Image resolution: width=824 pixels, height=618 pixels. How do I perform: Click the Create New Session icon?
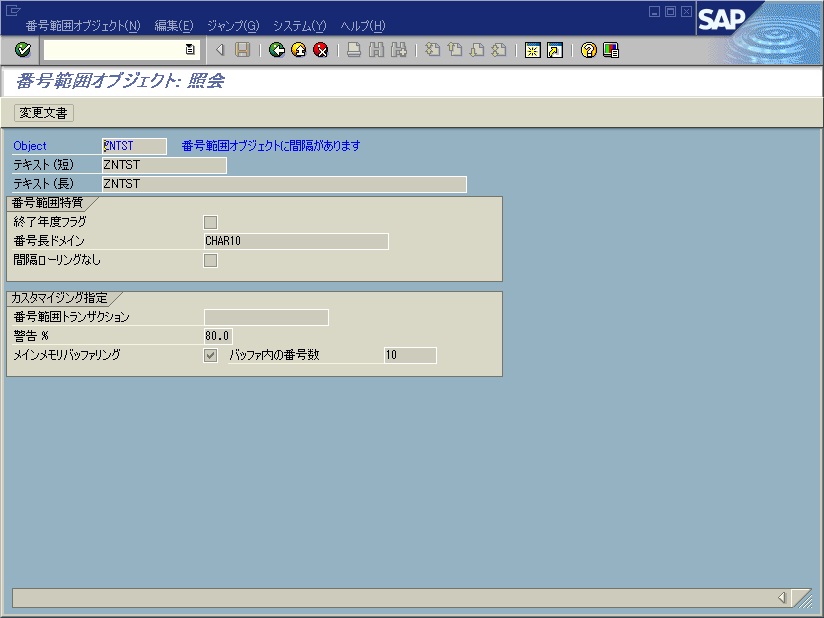[533, 50]
